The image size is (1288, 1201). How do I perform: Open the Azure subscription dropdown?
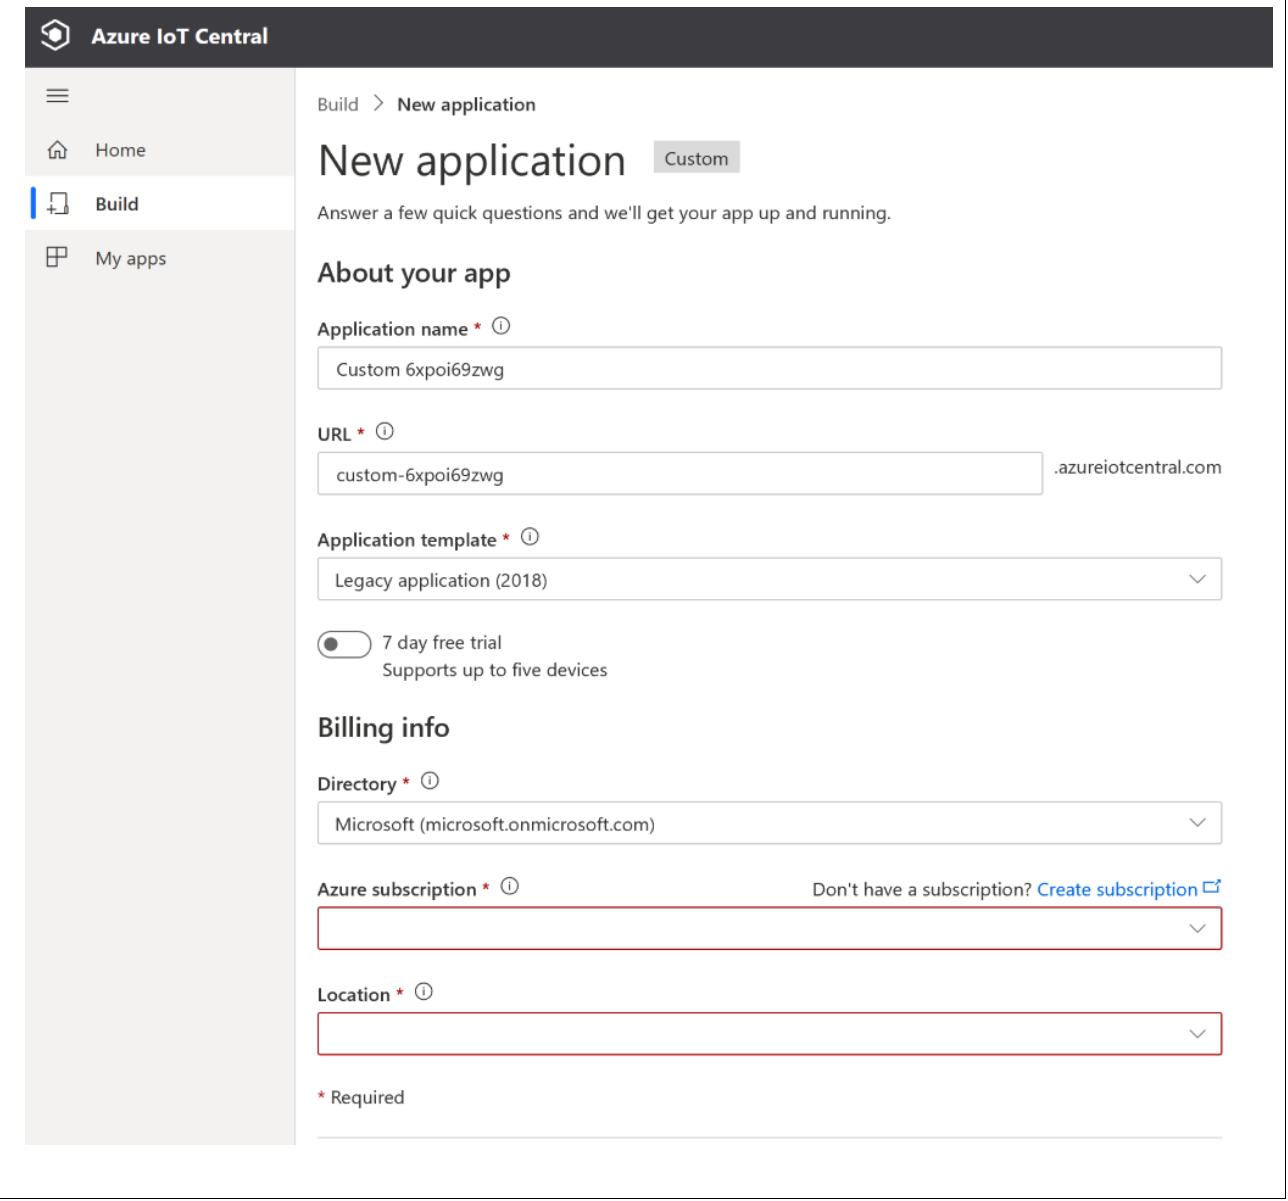tap(770, 928)
